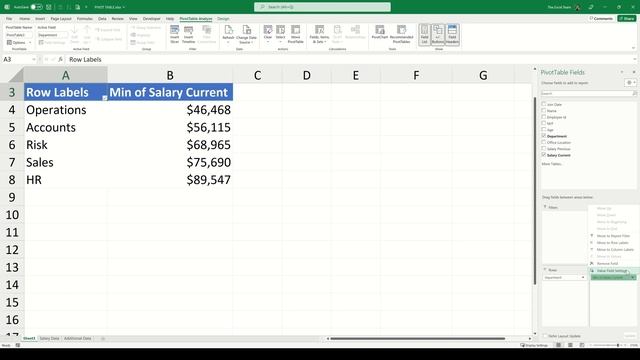Open Fields, Items & Sets

pyautogui.click(x=319, y=34)
